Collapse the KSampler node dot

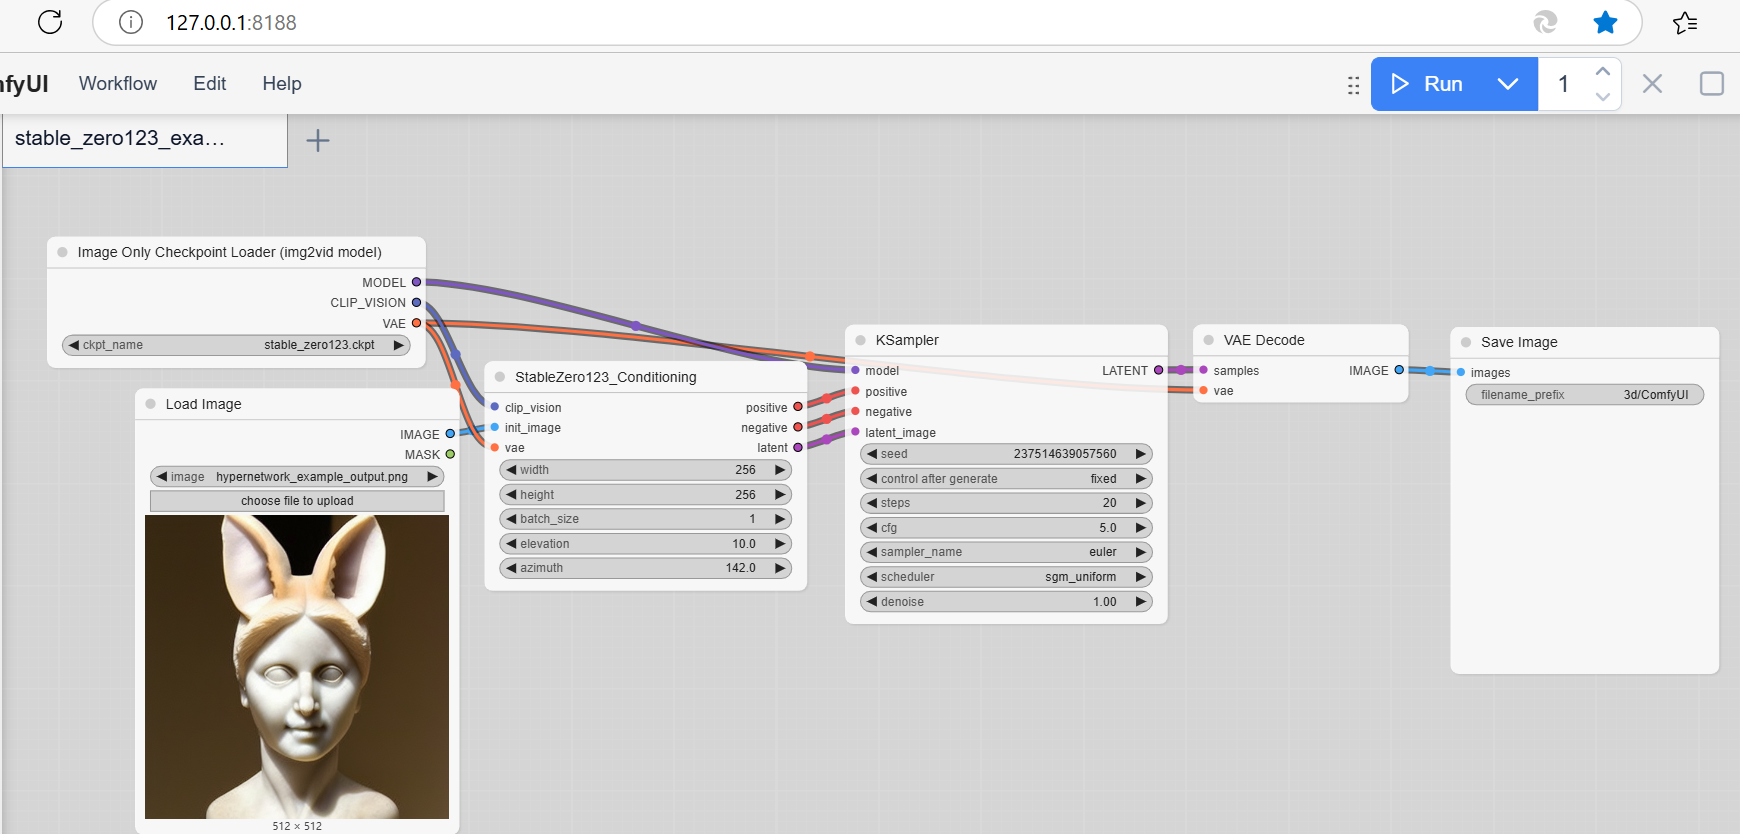point(861,340)
